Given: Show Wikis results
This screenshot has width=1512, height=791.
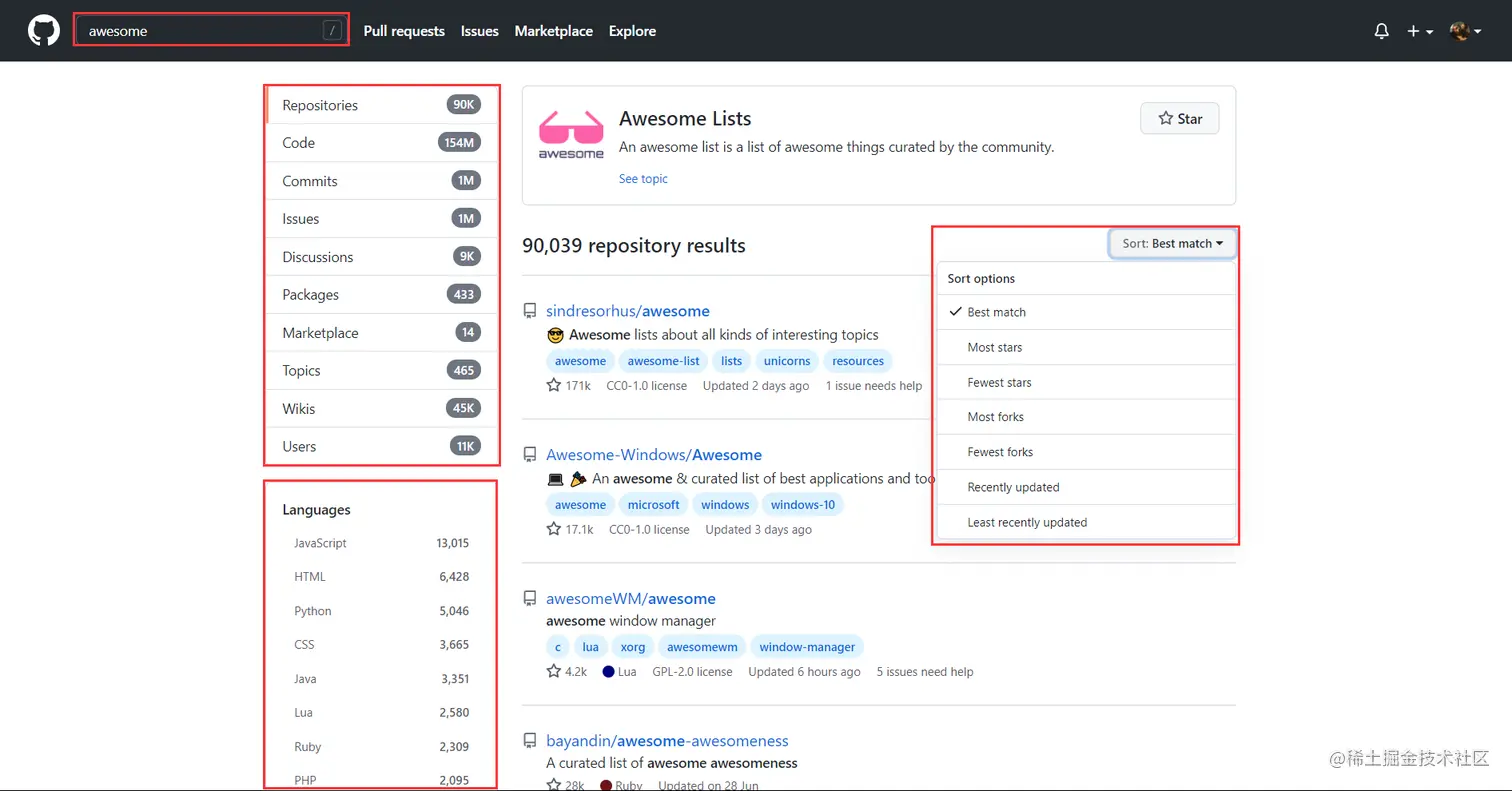Looking at the screenshot, I should tap(382, 409).
